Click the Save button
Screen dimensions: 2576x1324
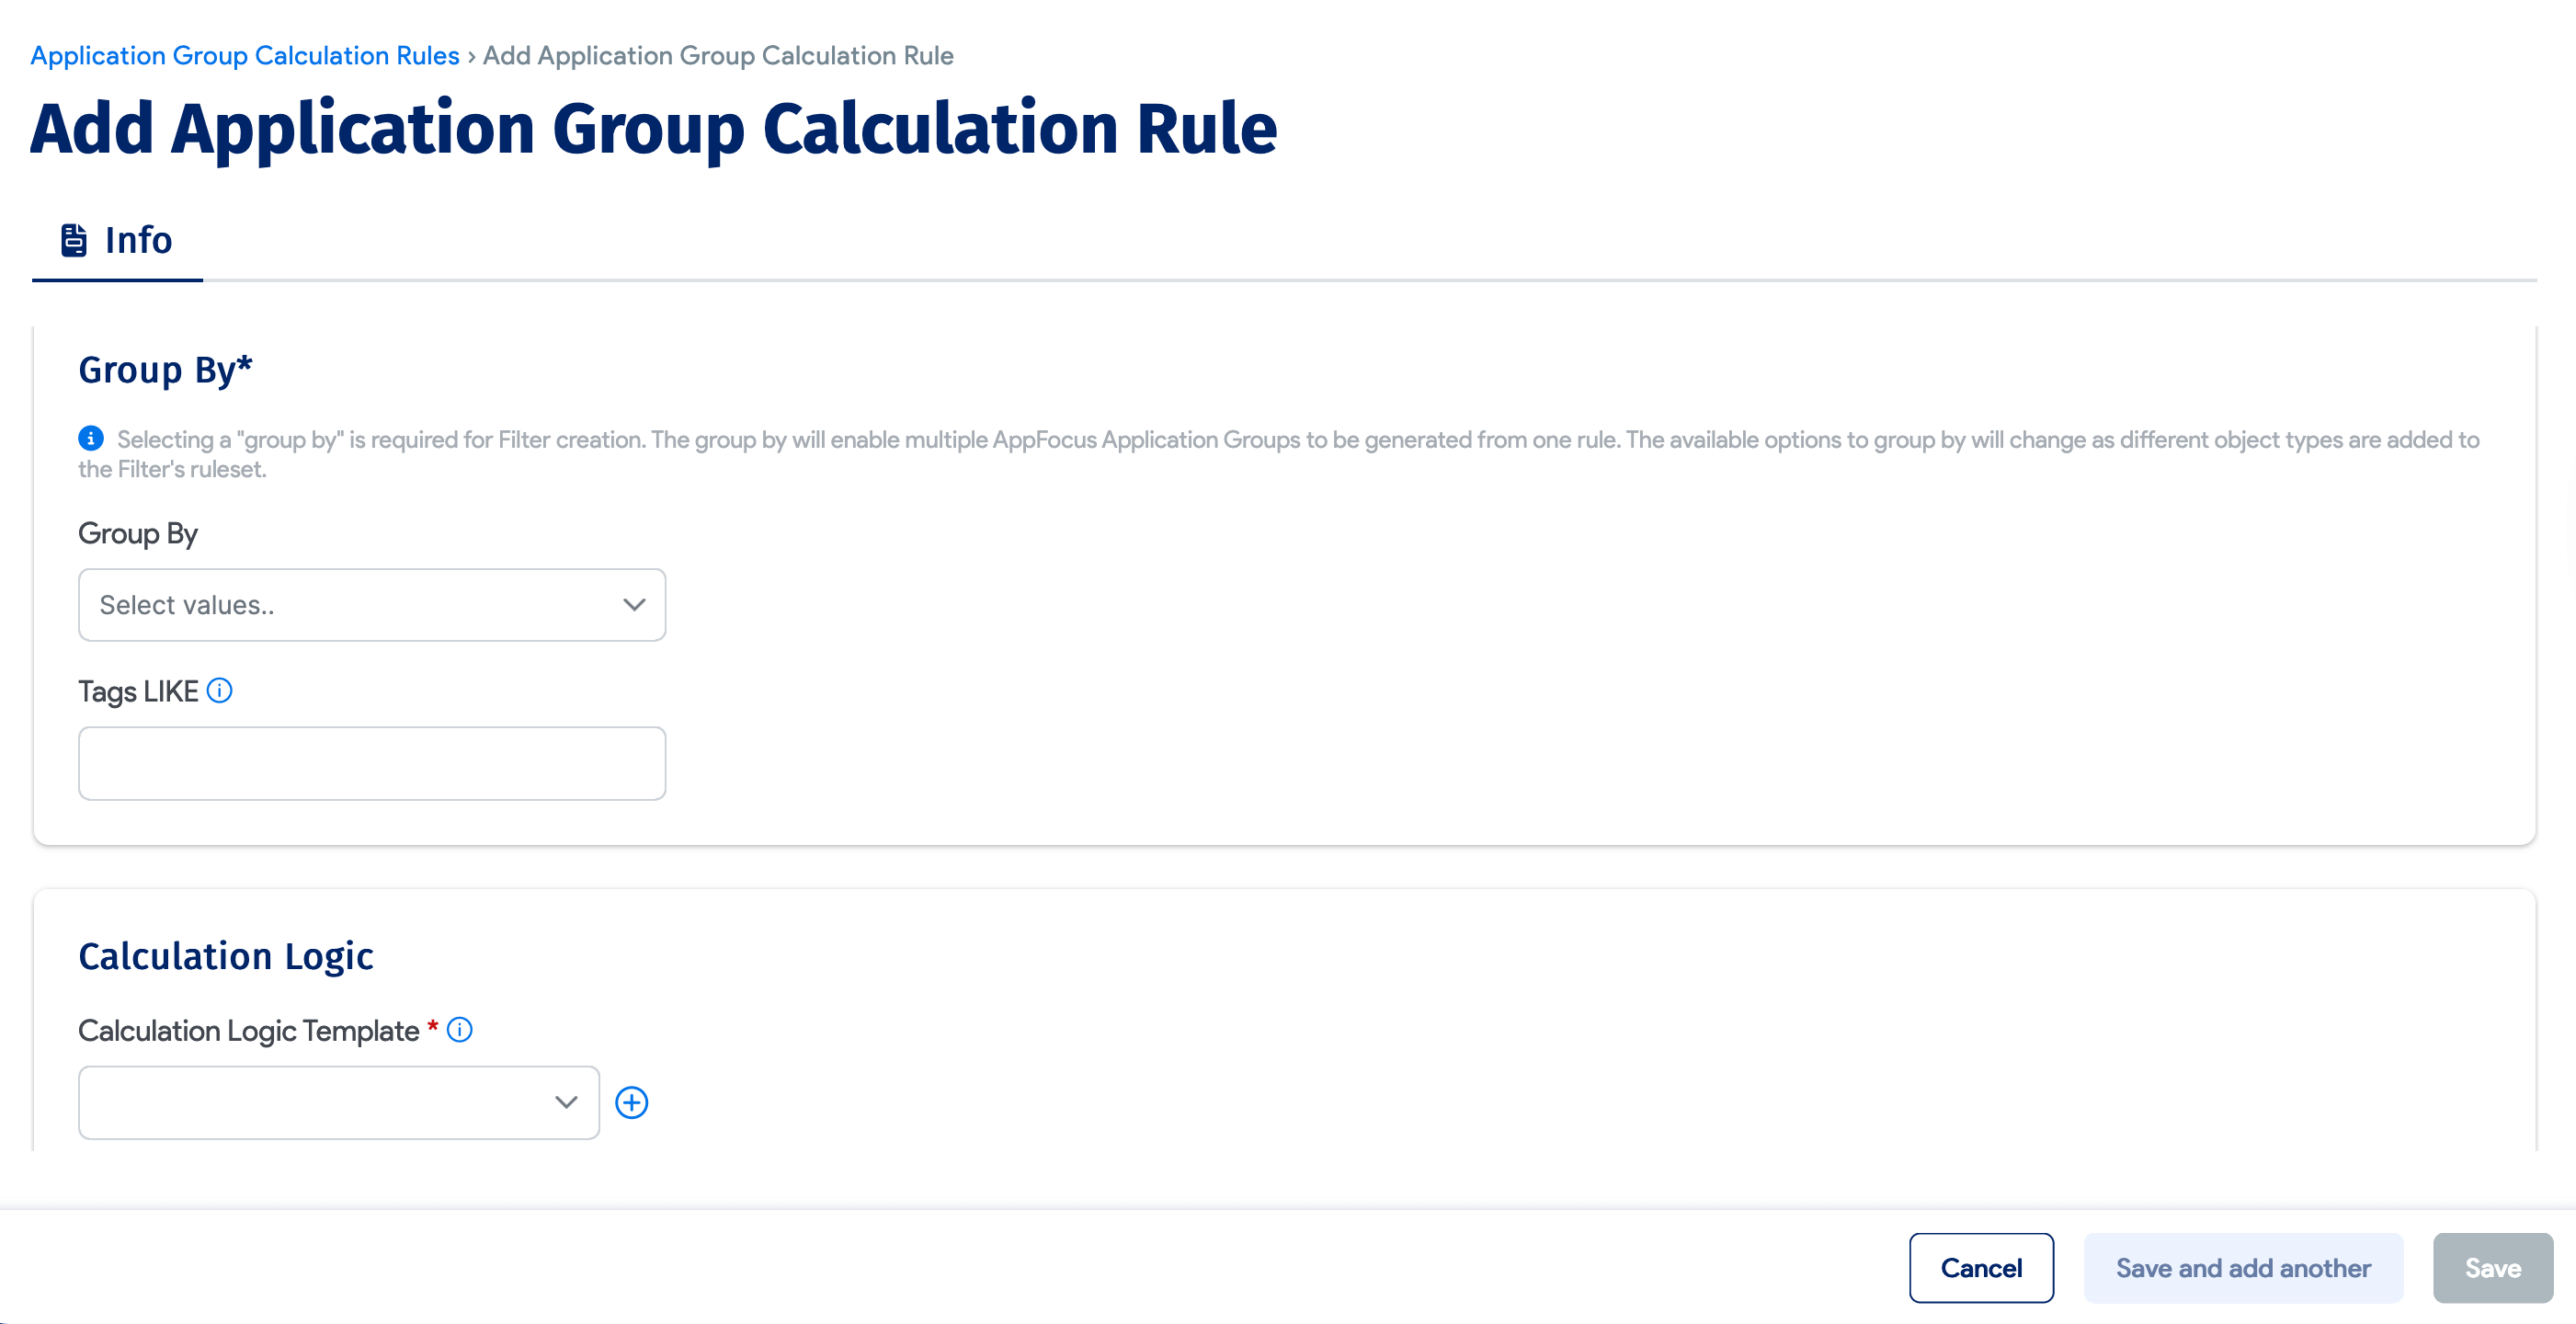click(2492, 1268)
